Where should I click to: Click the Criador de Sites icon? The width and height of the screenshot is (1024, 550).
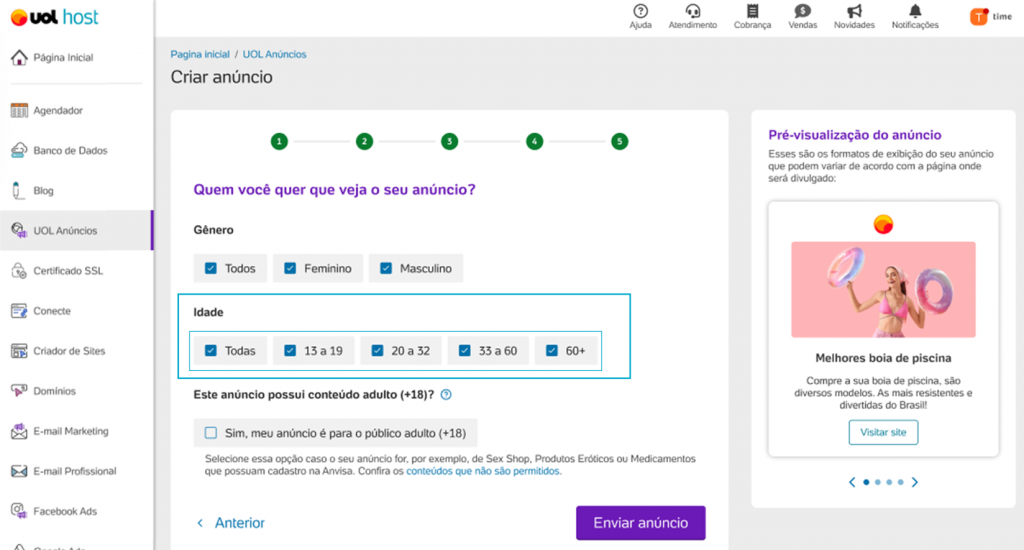(19, 351)
